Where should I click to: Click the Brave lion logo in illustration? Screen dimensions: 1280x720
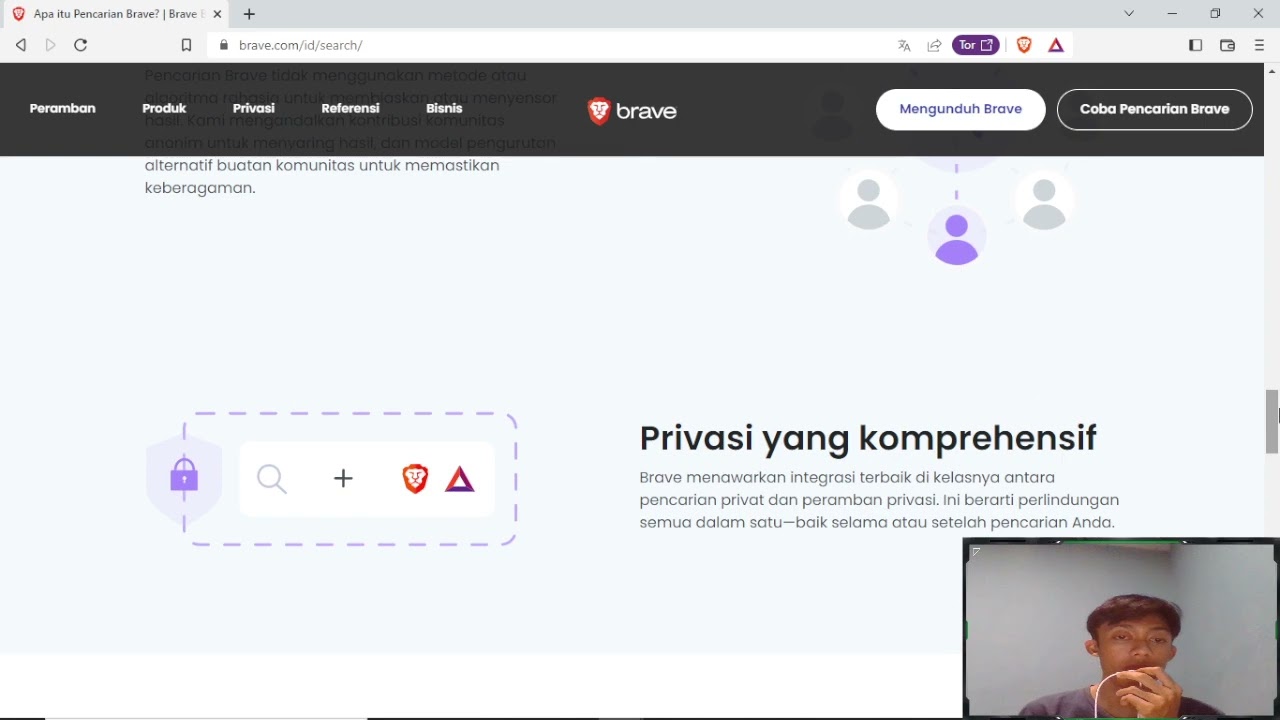pos(415,479)
